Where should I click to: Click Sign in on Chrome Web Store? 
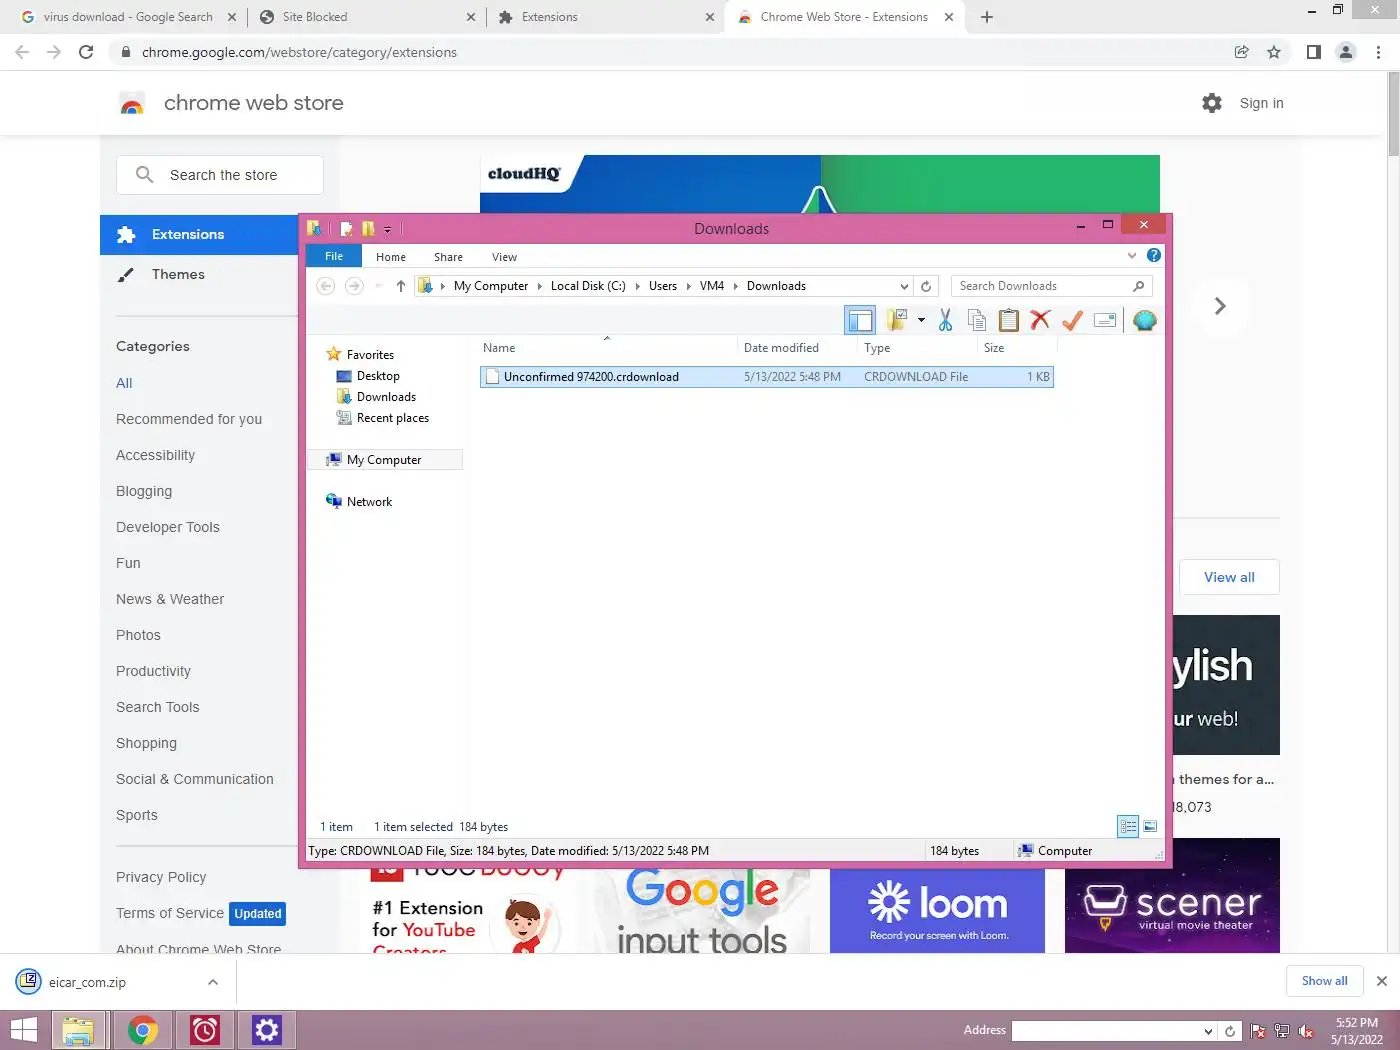(1262, 103)
